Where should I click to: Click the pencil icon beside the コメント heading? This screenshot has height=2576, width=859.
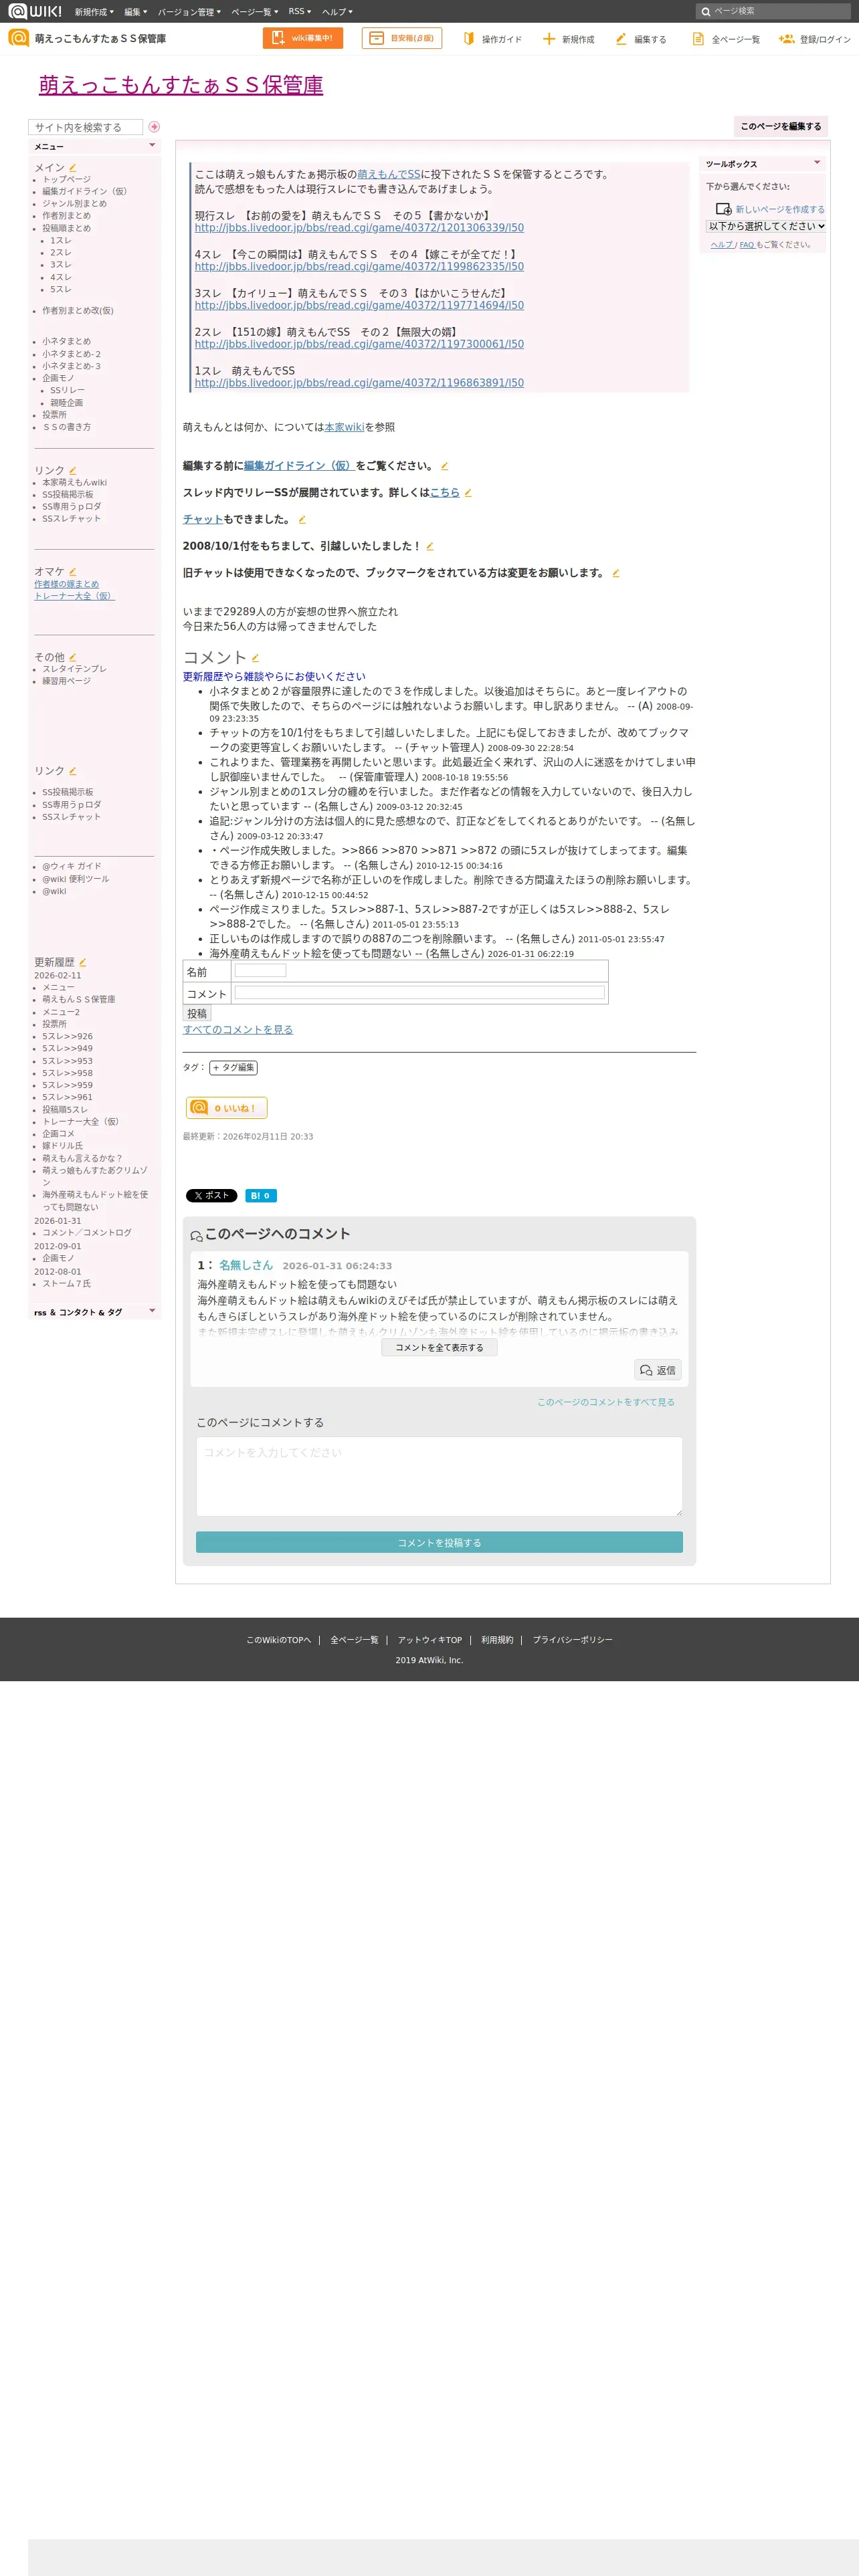pos(255,658)
